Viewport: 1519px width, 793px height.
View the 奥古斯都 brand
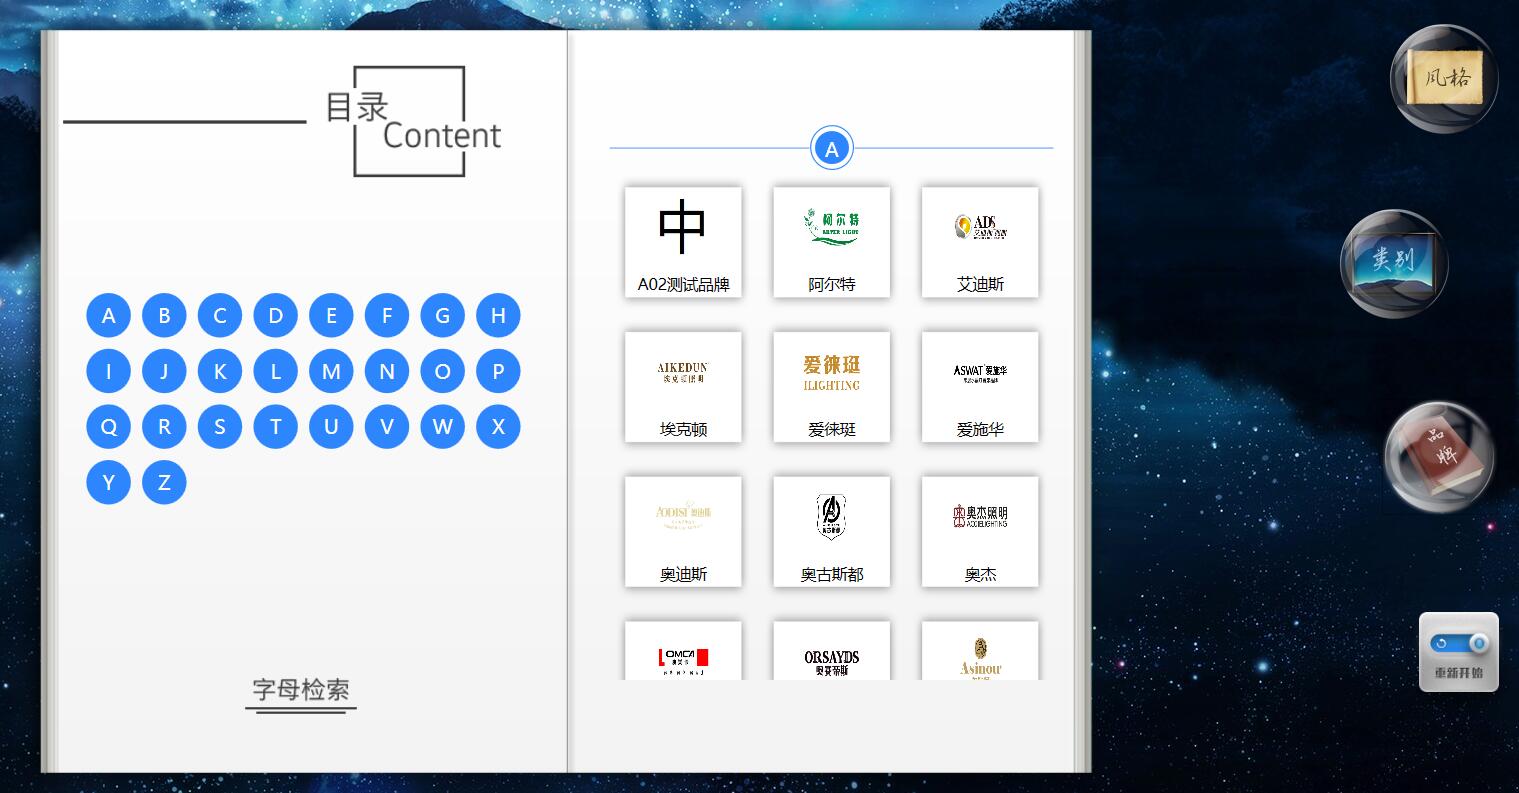pos(831,532)
